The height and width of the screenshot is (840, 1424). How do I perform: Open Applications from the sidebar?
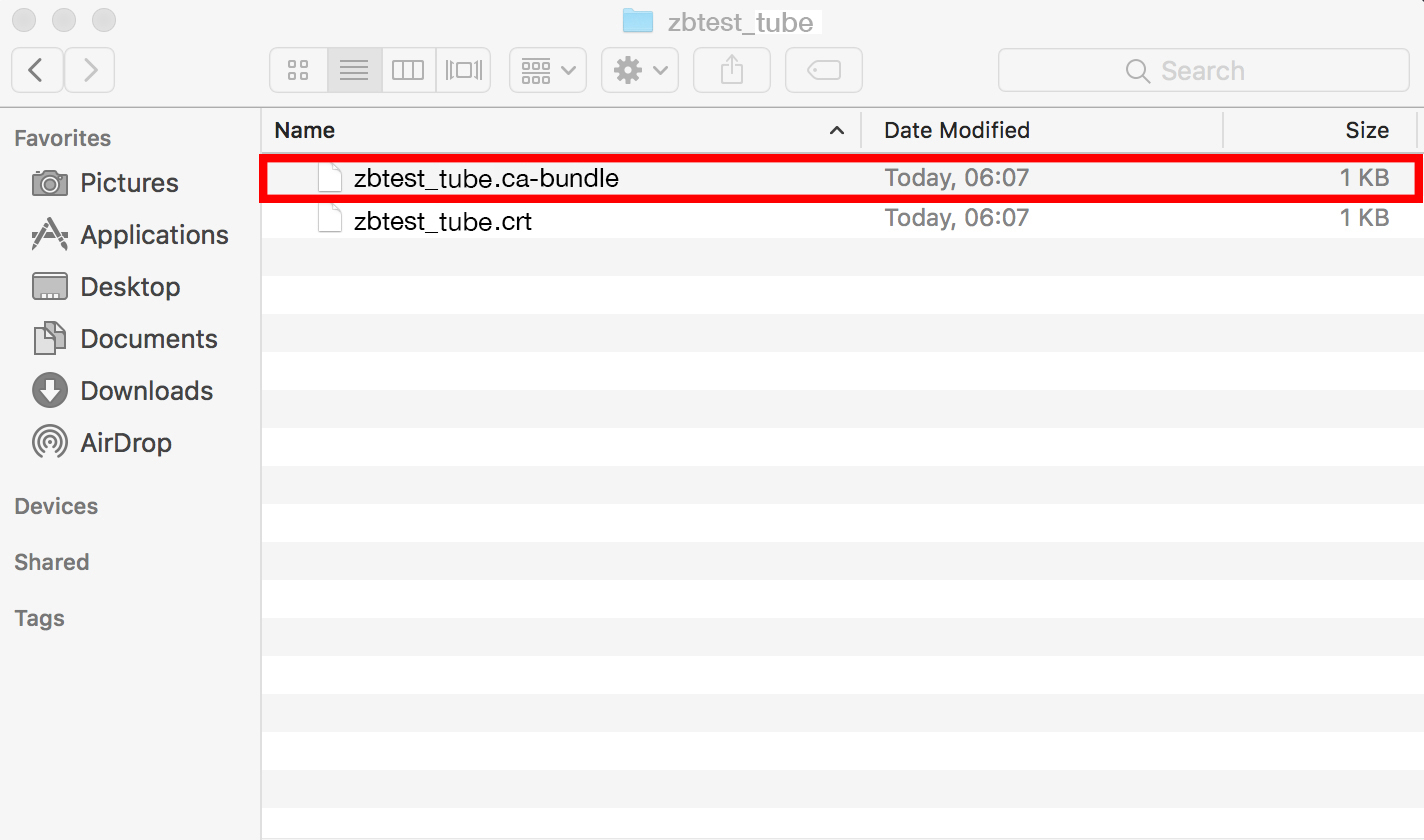pos(153,235)
